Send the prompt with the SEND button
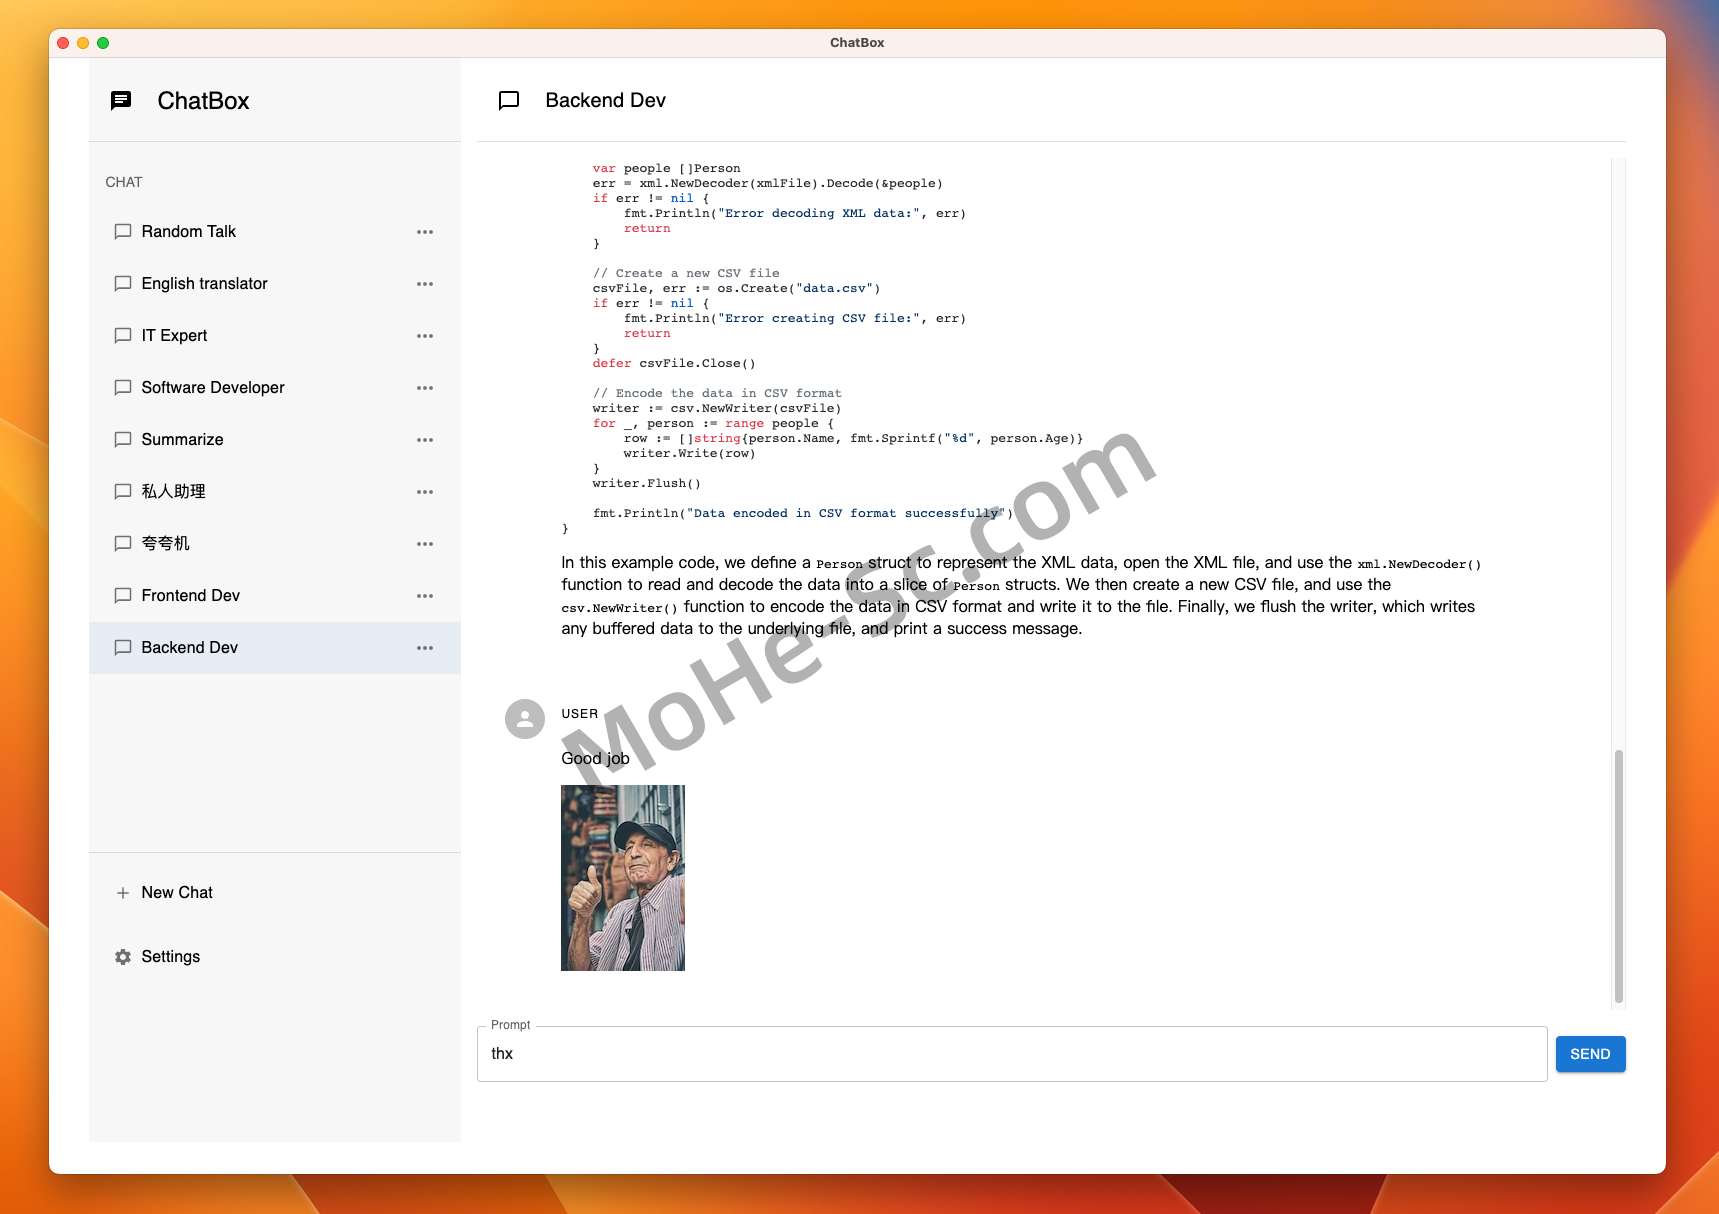This screenshot has height=1214, width=1719. 1590,1054
